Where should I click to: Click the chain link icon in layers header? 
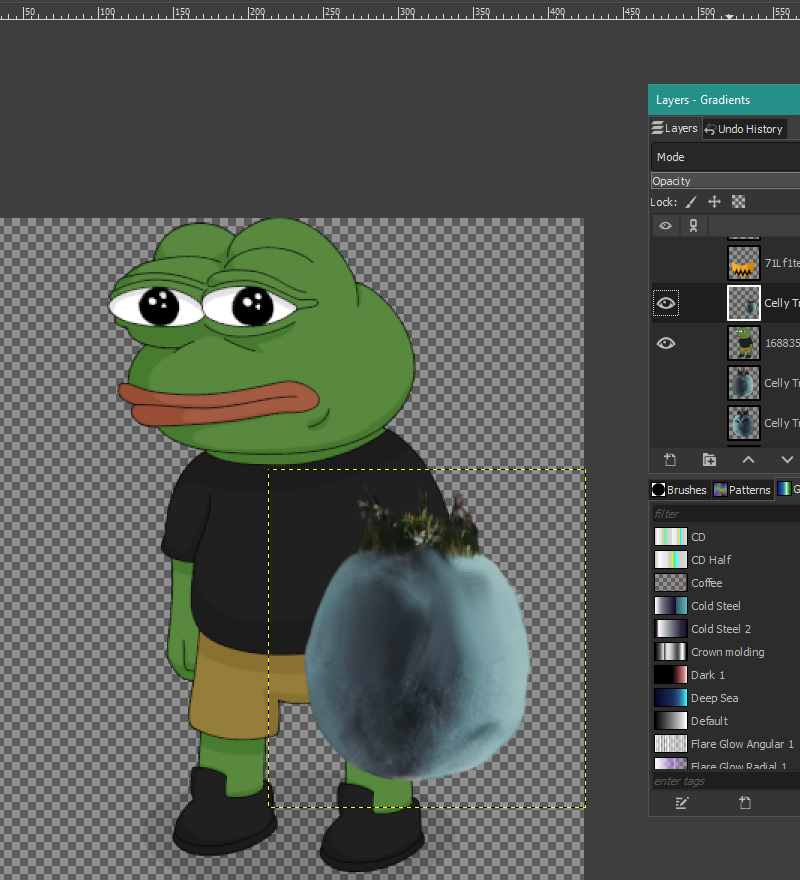[693, 226]
